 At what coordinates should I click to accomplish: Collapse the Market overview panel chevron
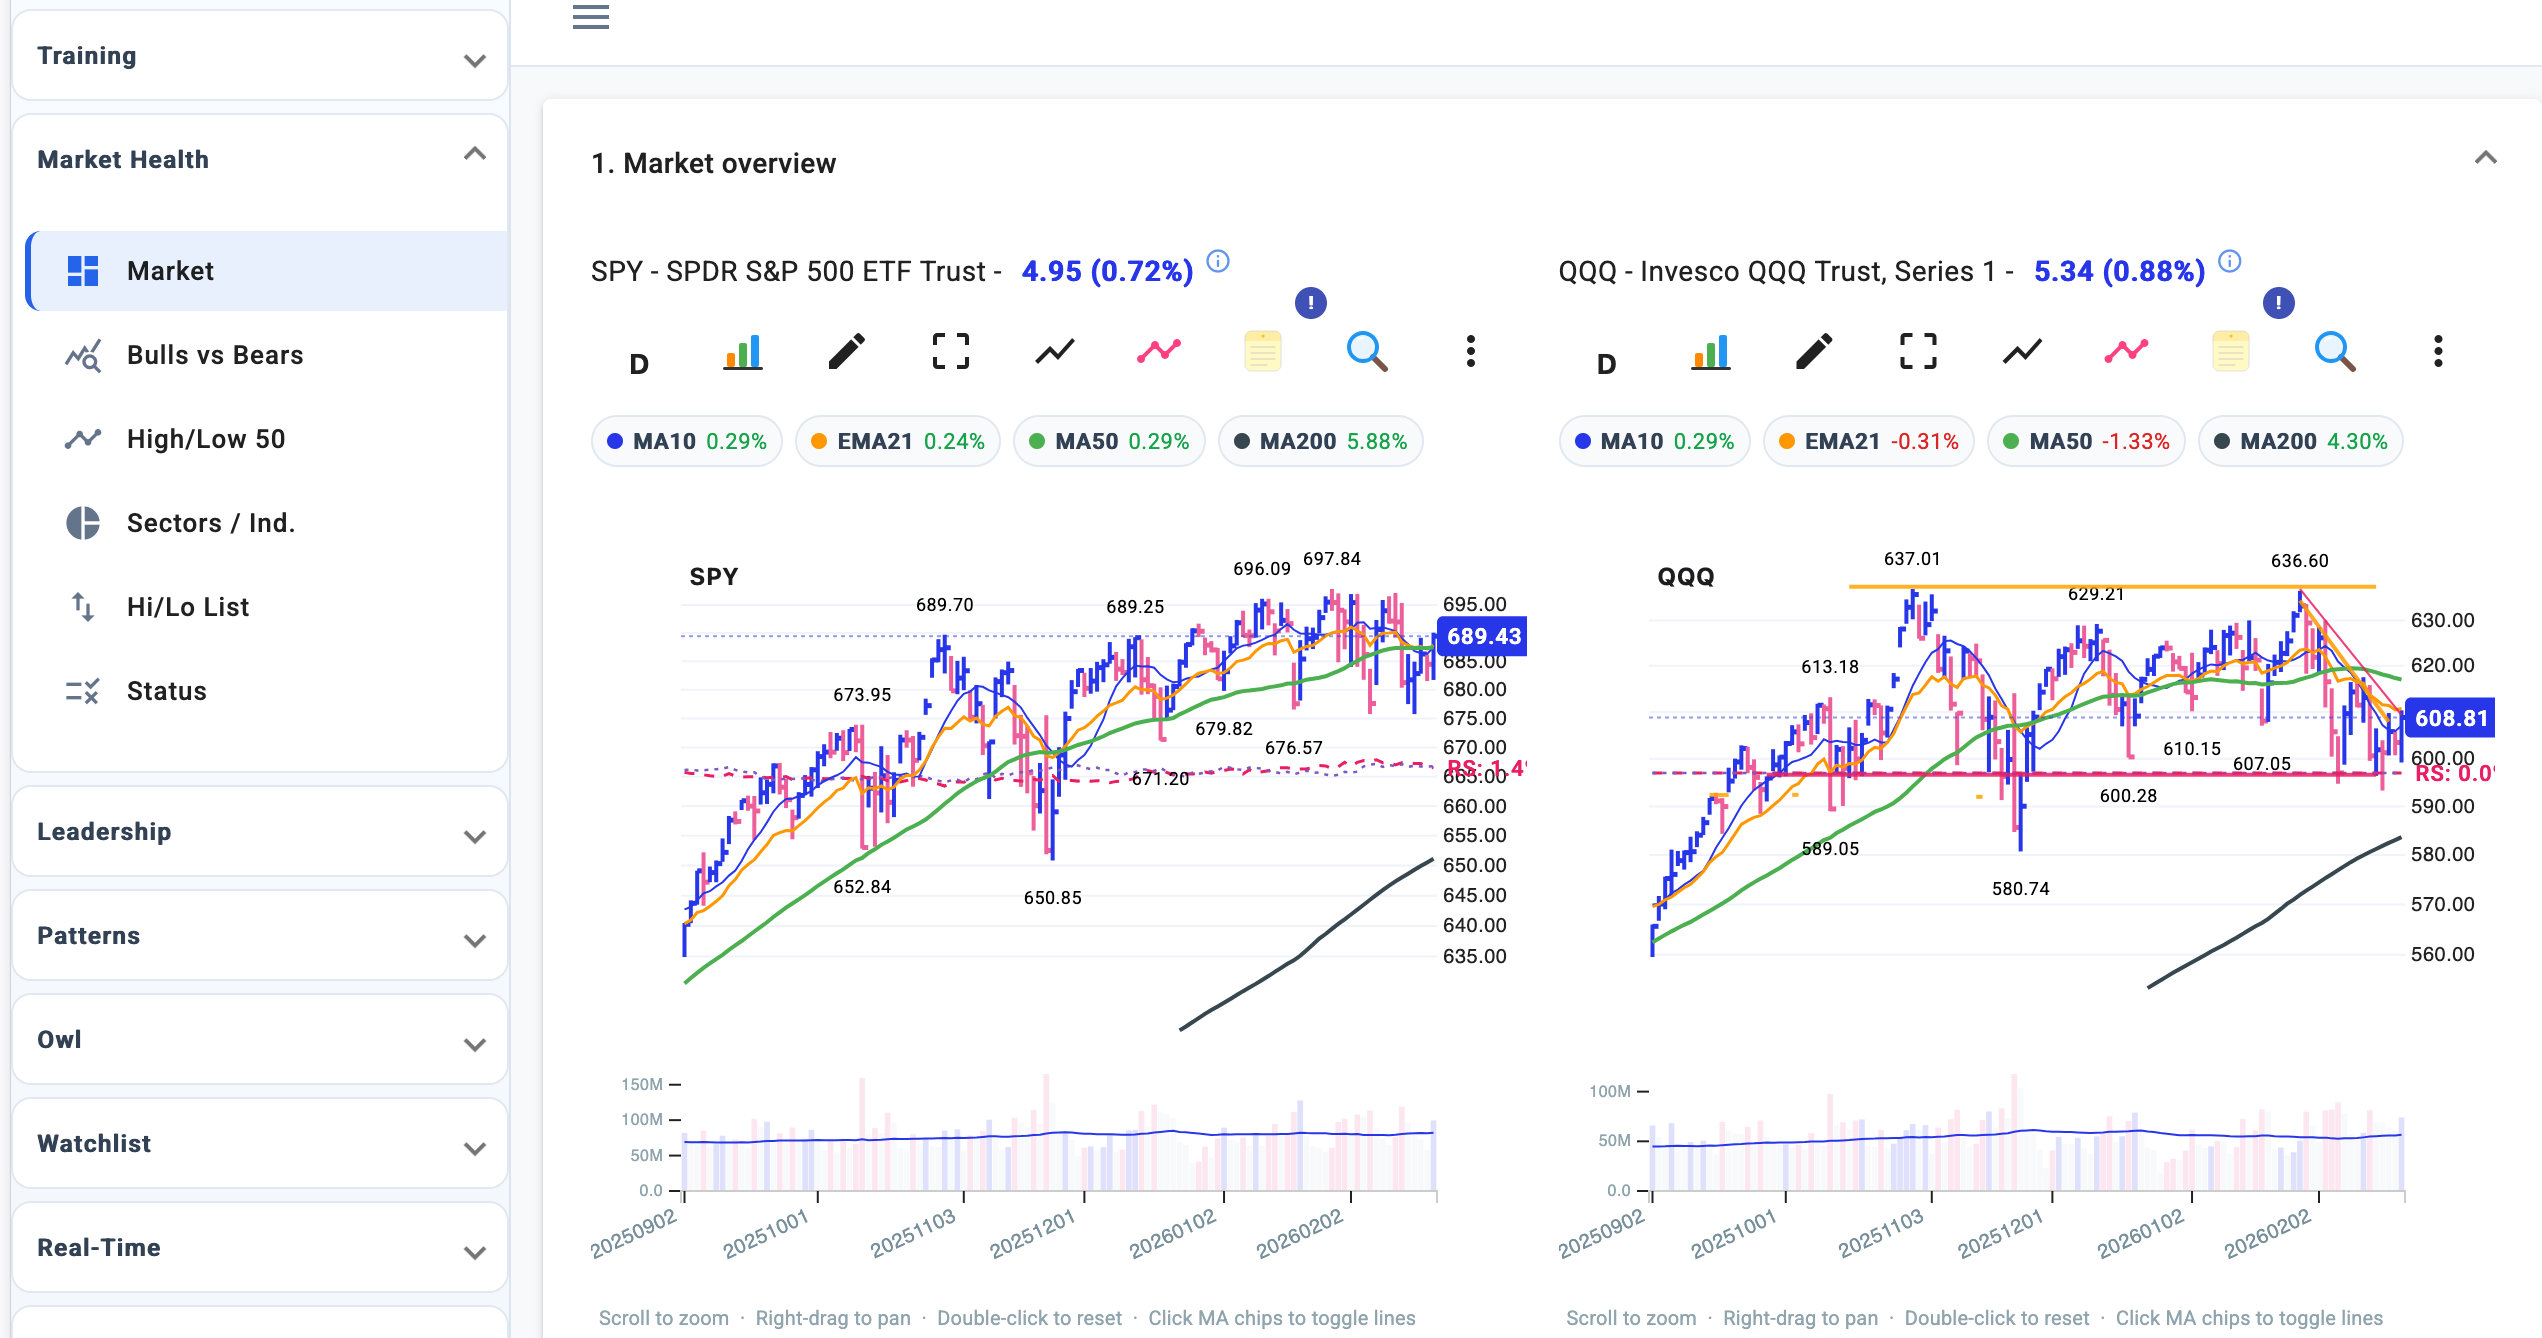coord(2485,159)
